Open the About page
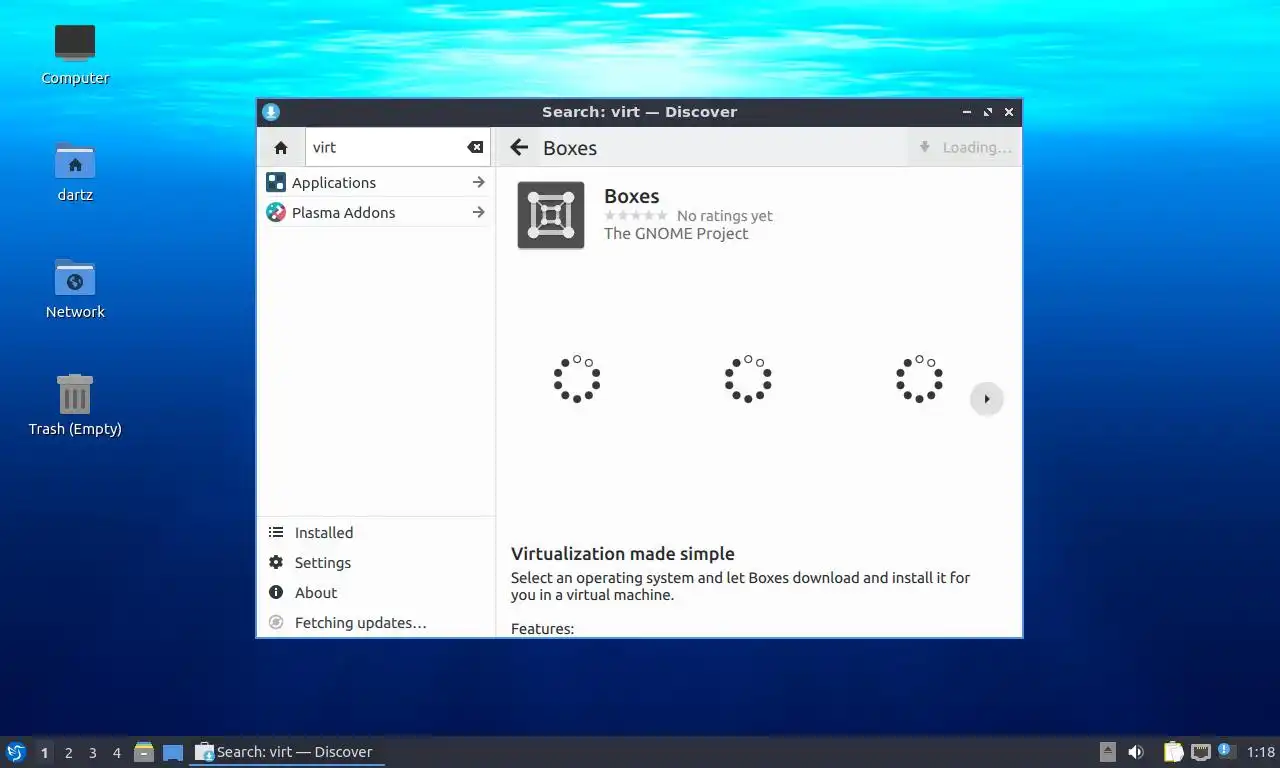The image size is (1280, 768). pyautogui.click(x=375, y=593)
